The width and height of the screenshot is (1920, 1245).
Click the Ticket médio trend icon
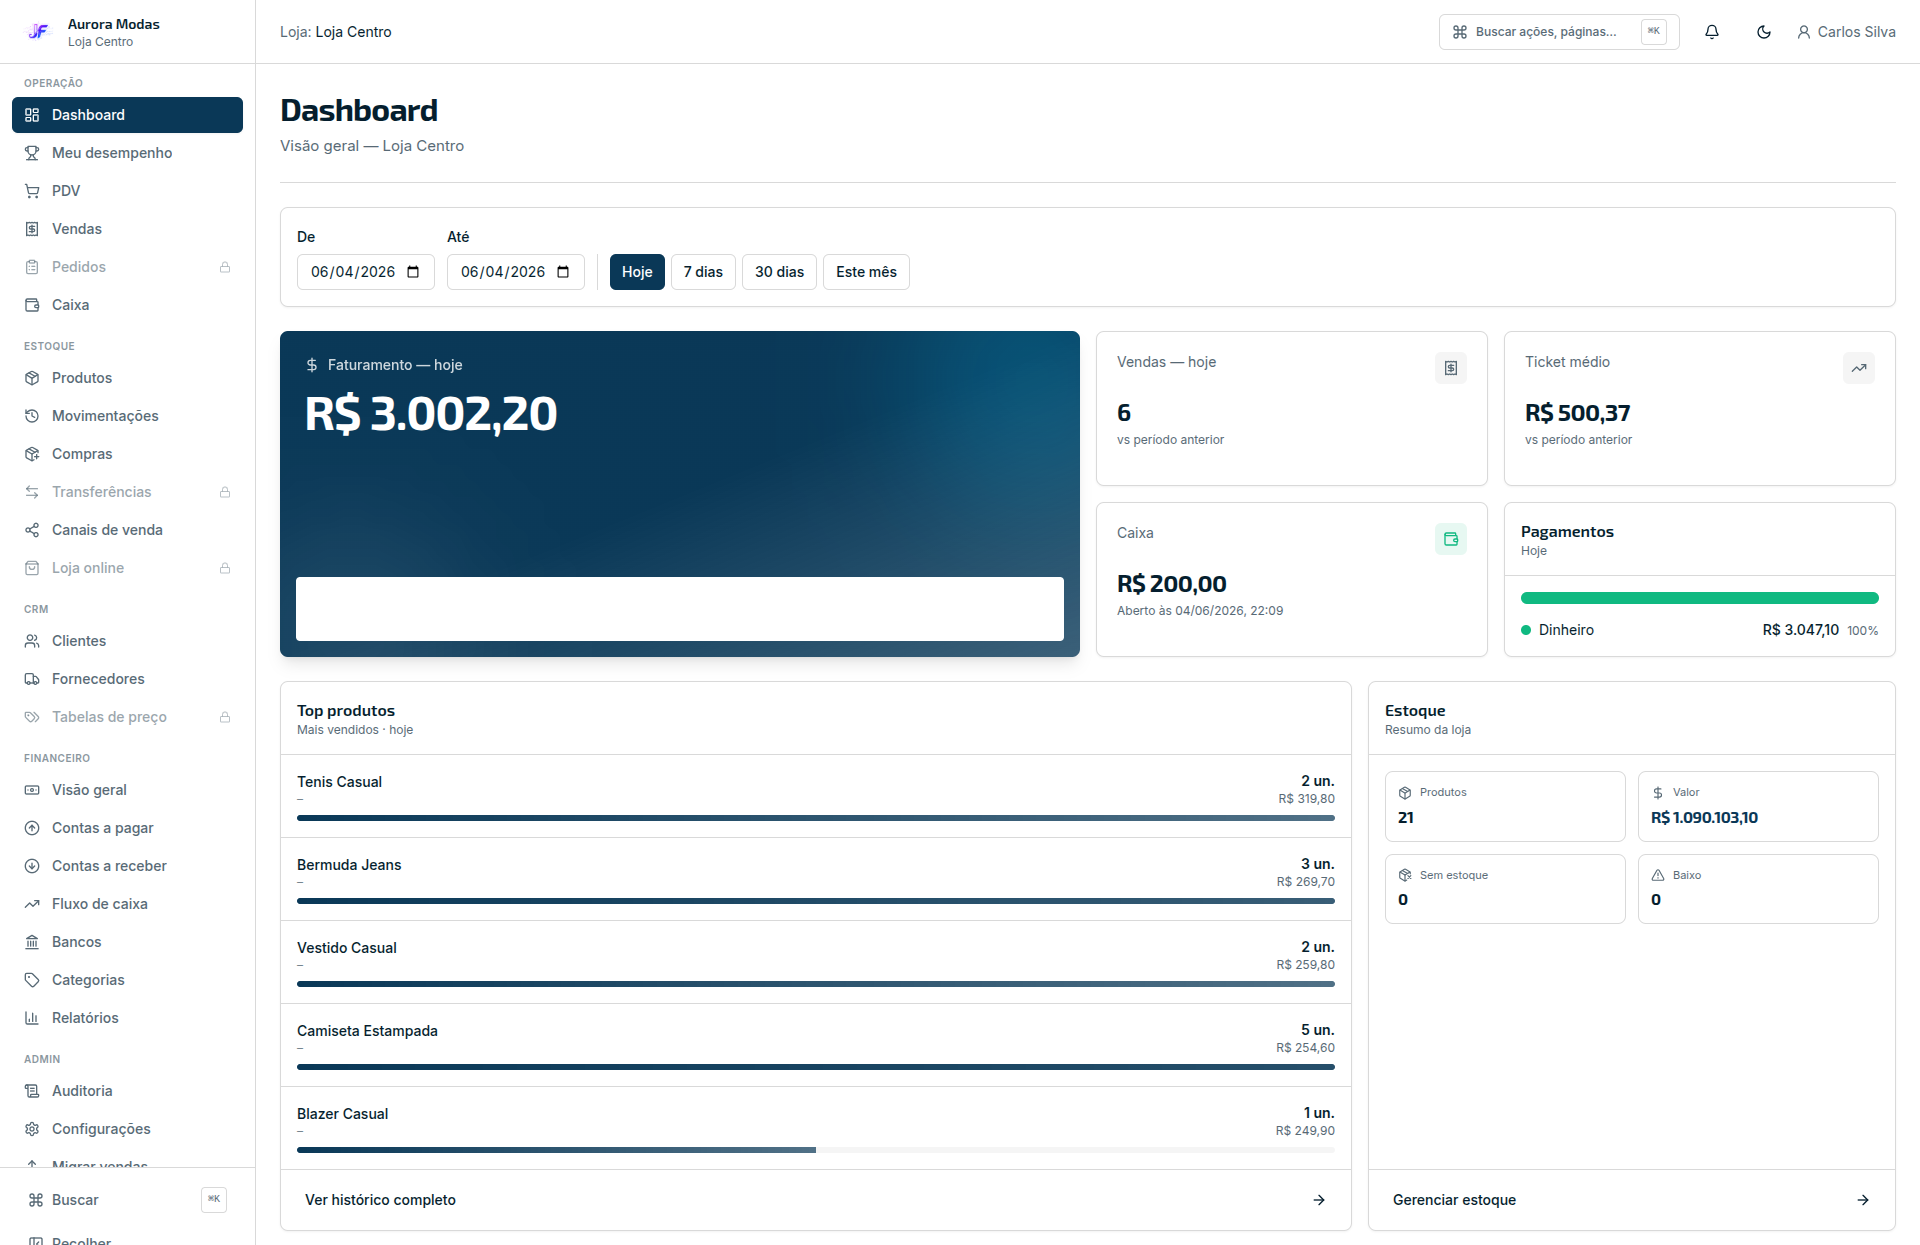(x=1859, y=368)
